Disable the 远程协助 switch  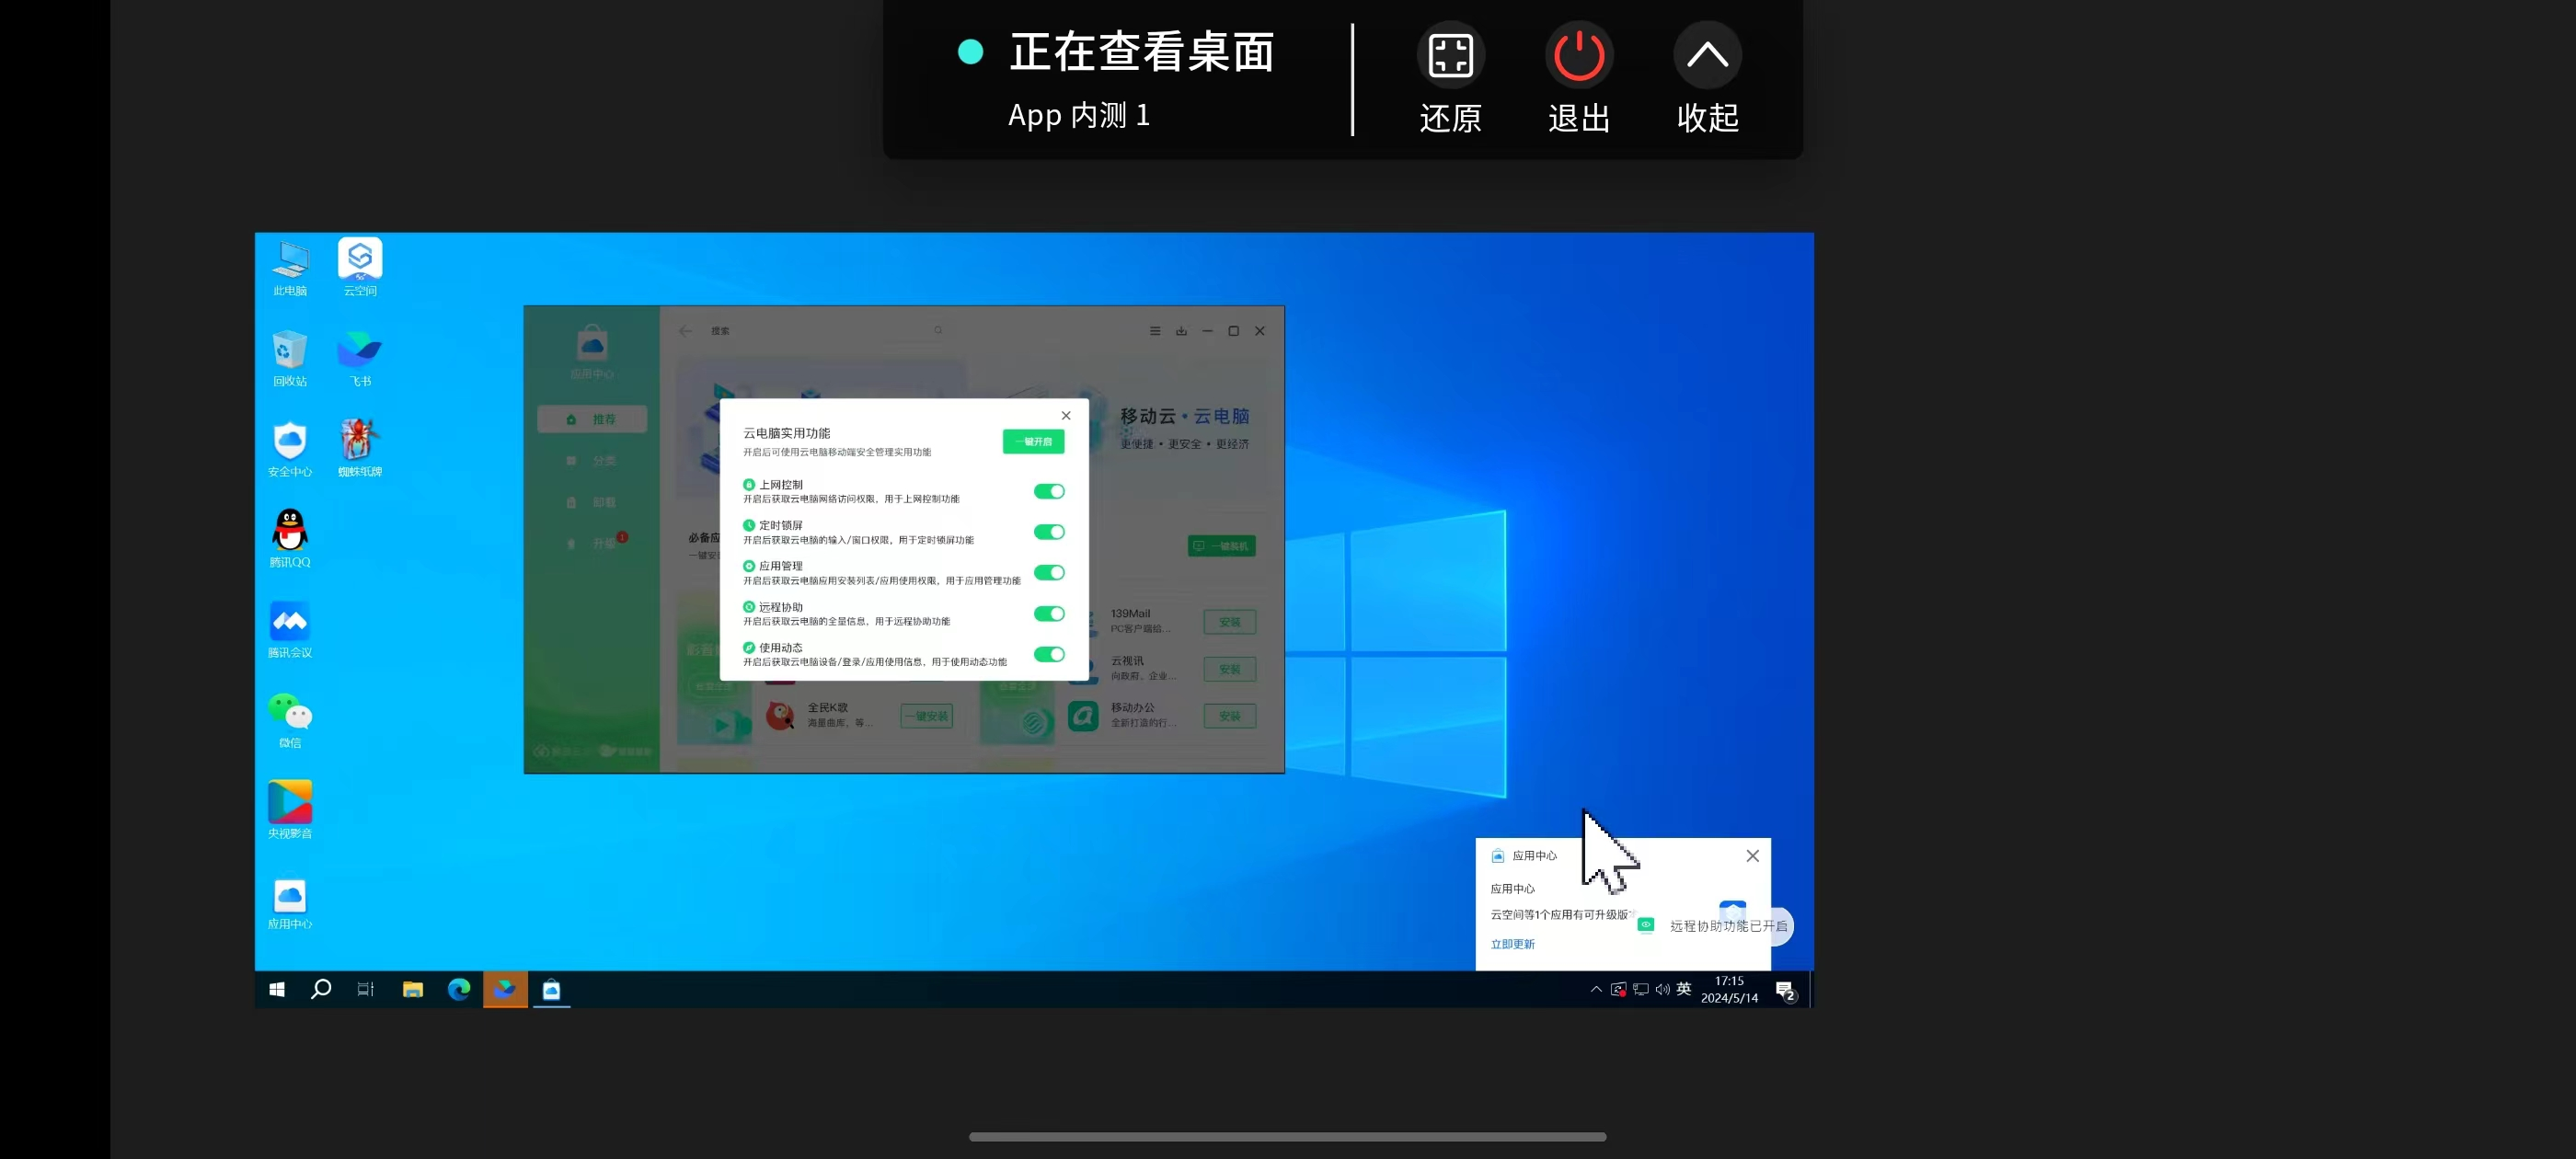(x=1048, y=614)
